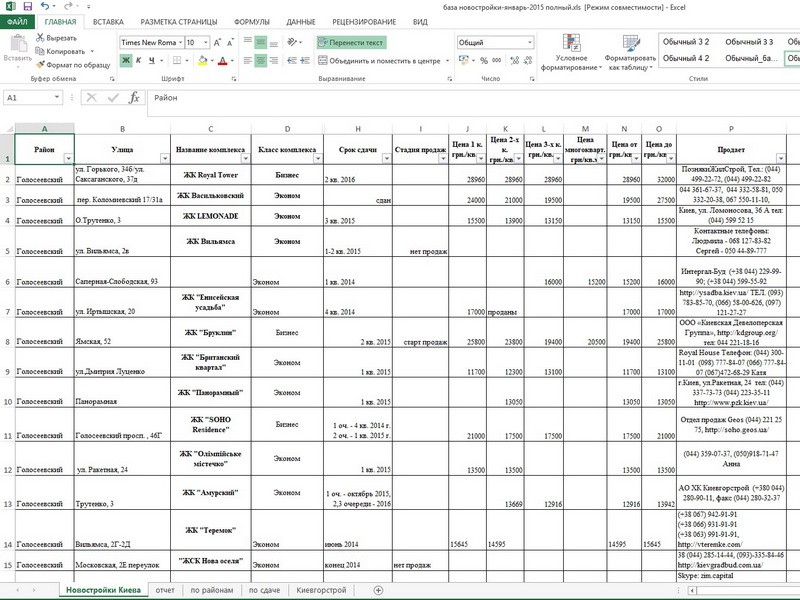
Task: Open the Excel application icon menu
Action: [x=10, y=7]
